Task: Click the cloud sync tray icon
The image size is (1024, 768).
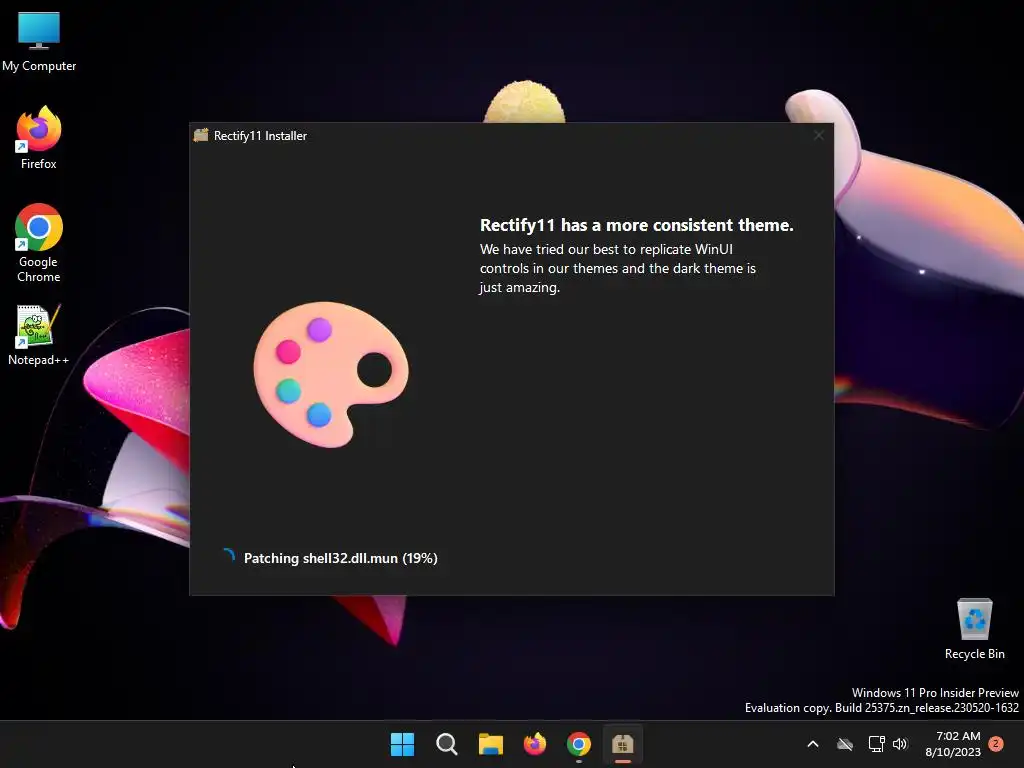Action: [845, 744]
